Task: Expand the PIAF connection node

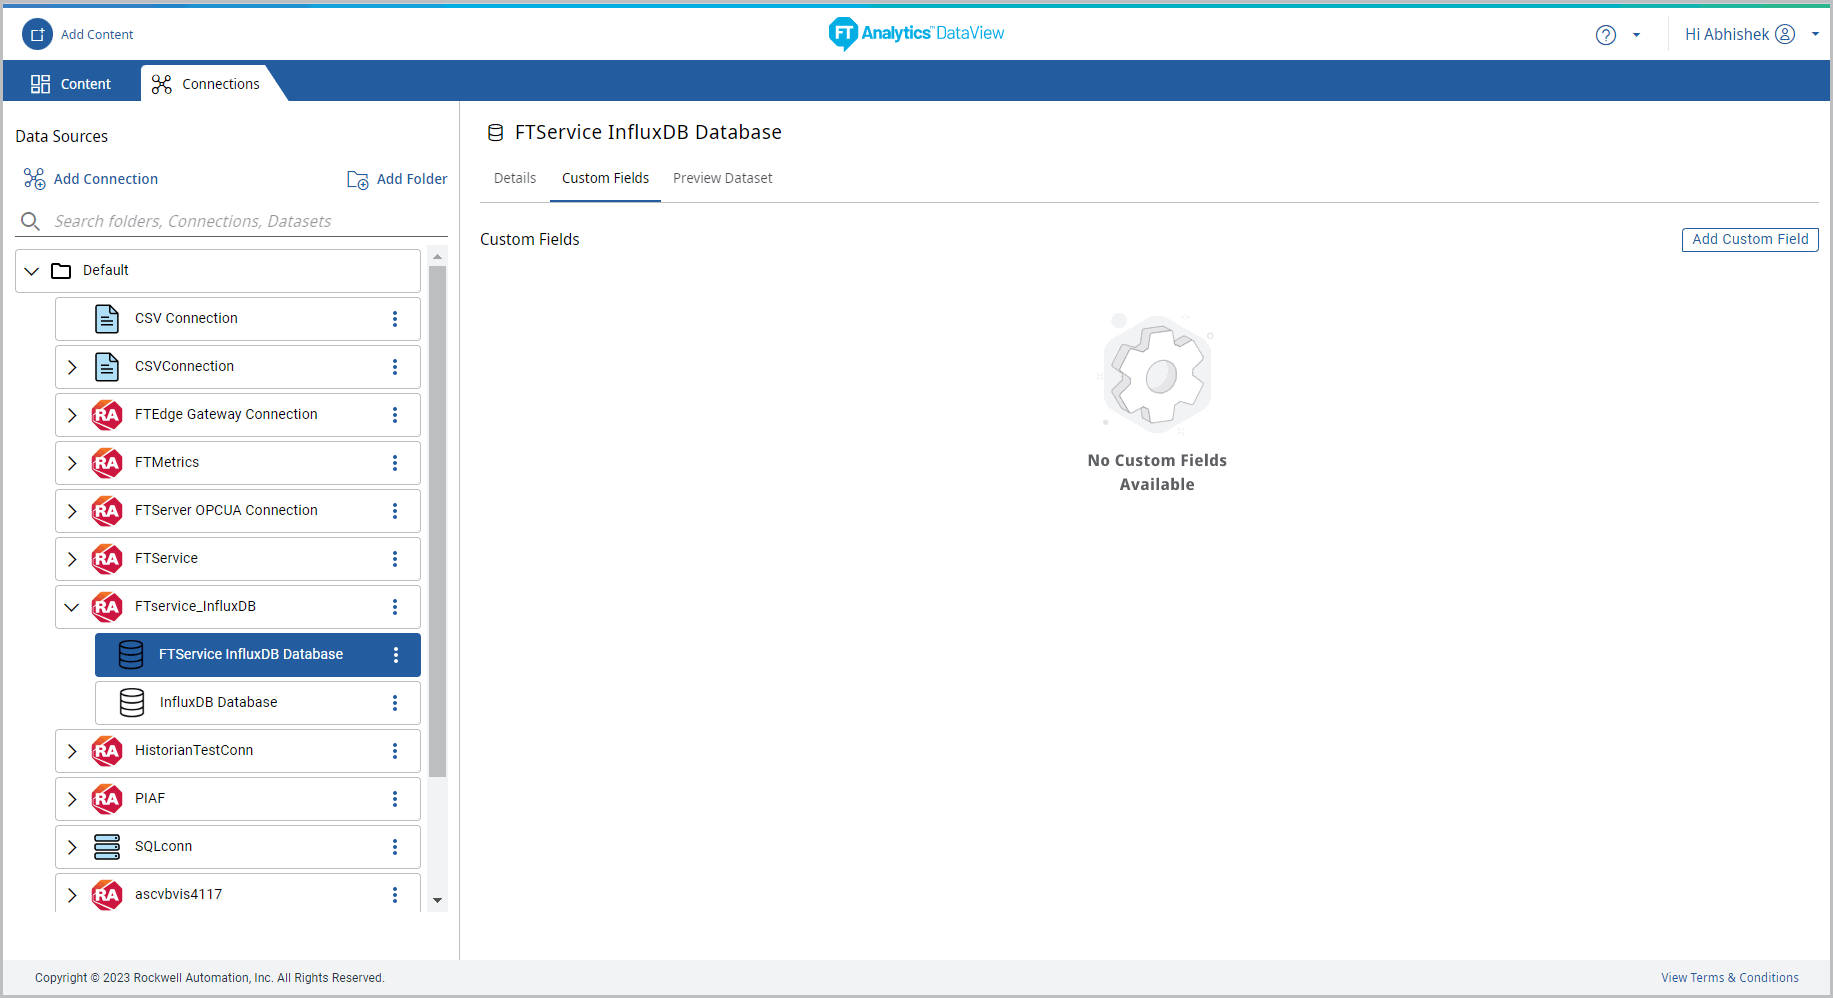Action: tap(72, 799)
